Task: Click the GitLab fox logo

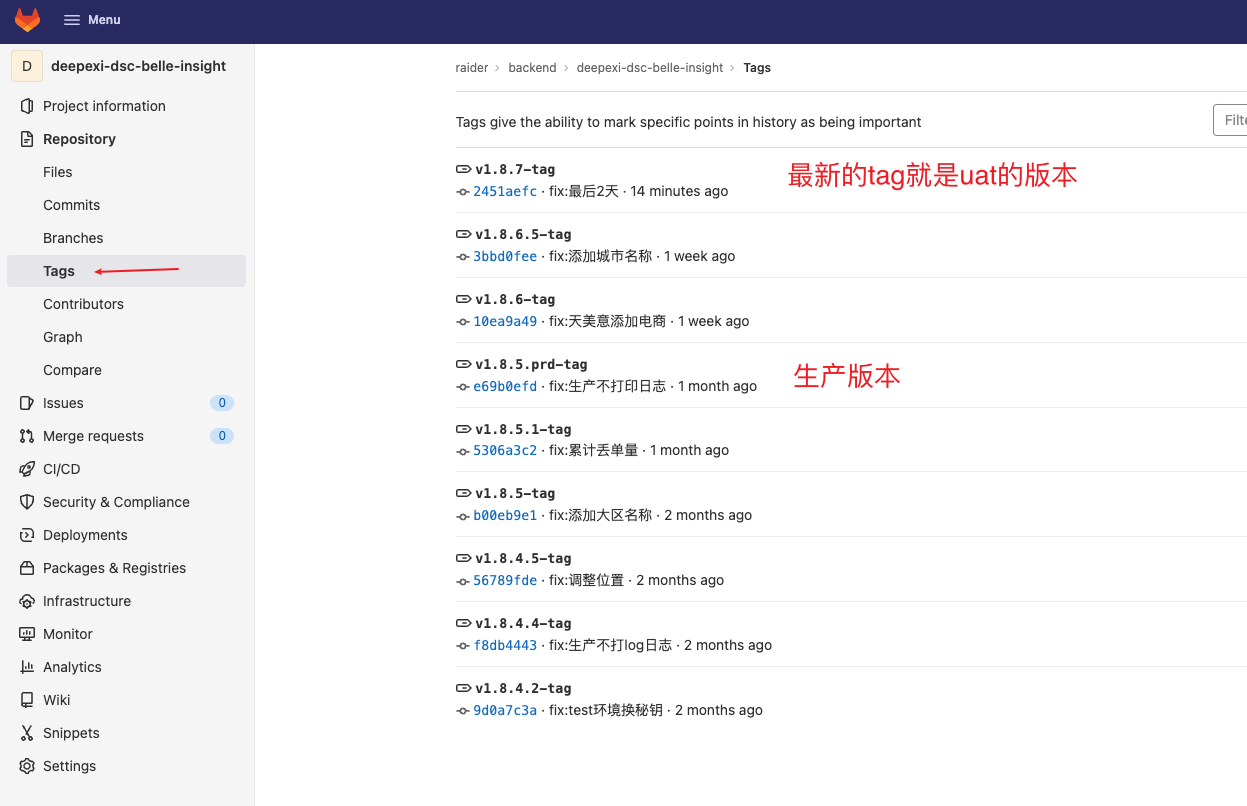Action: (x=27, y=20)
